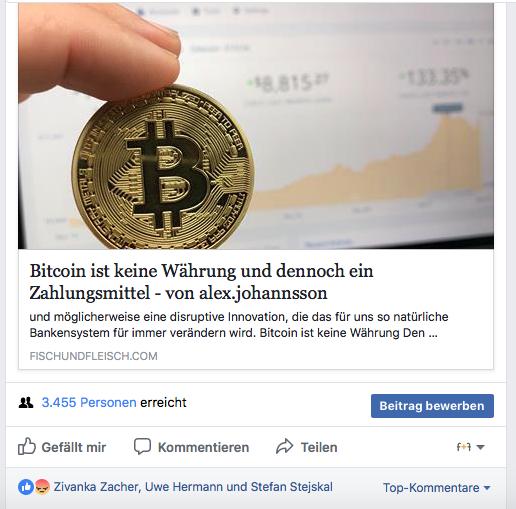This screenshot has height=509, width=516.
Task: Click the Teilen share arrow icon
Action: click(284, 446)
